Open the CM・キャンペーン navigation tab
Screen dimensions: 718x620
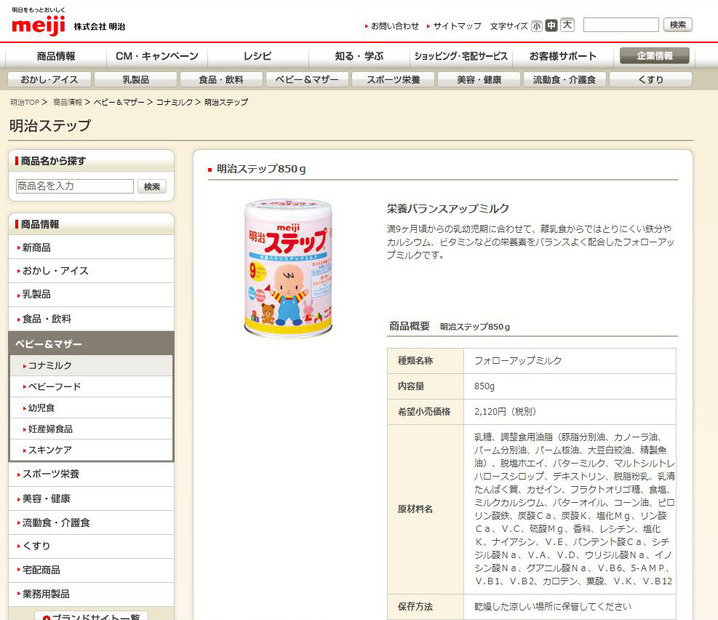pos(157,56)
